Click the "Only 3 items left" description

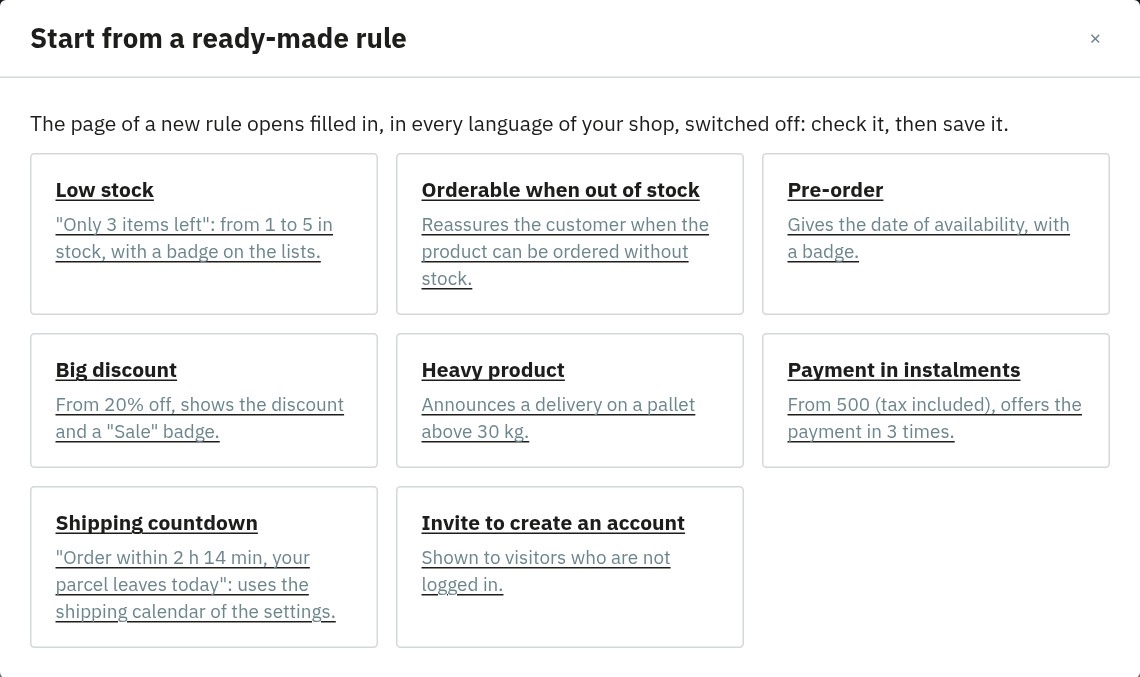[194, 238]
